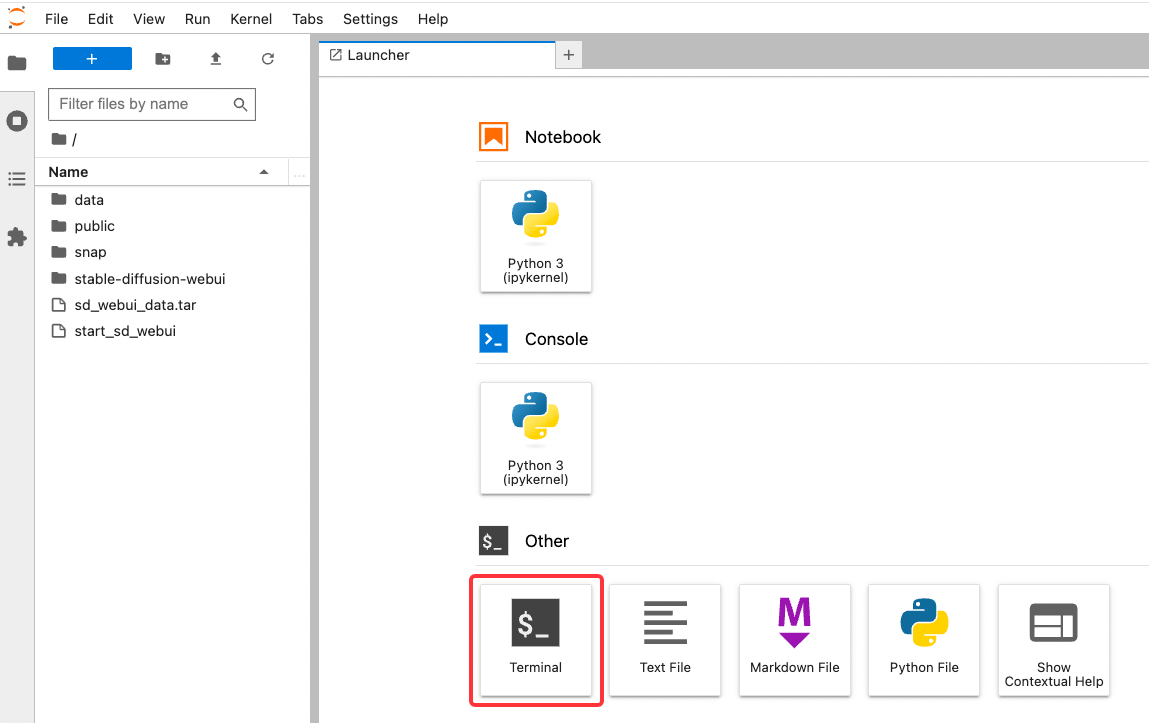
Task: Open the Running Terminals and Kernels sidebar icon
Action: tap(17, 121)
